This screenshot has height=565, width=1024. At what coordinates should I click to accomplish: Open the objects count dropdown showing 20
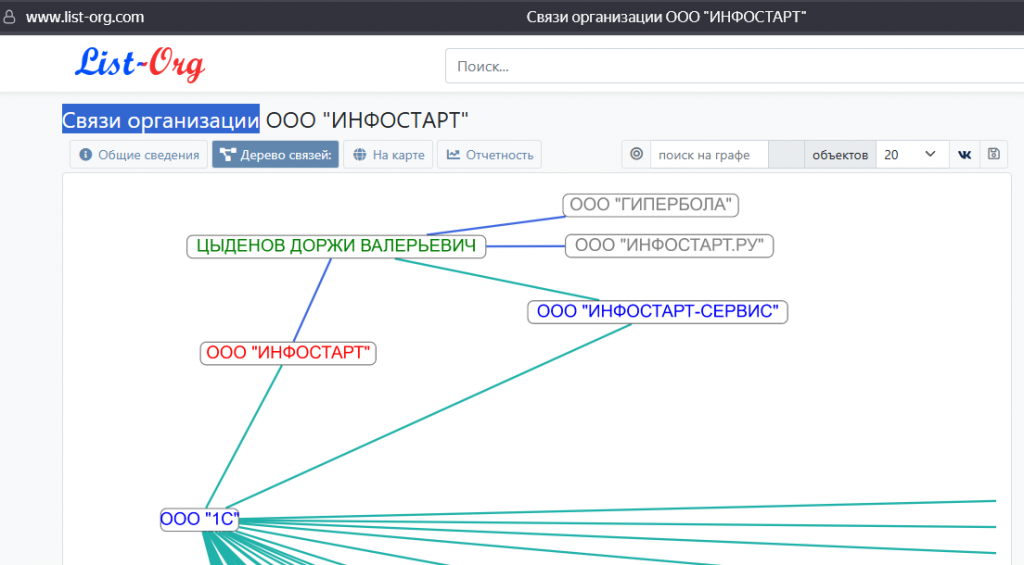pos(912,155)
